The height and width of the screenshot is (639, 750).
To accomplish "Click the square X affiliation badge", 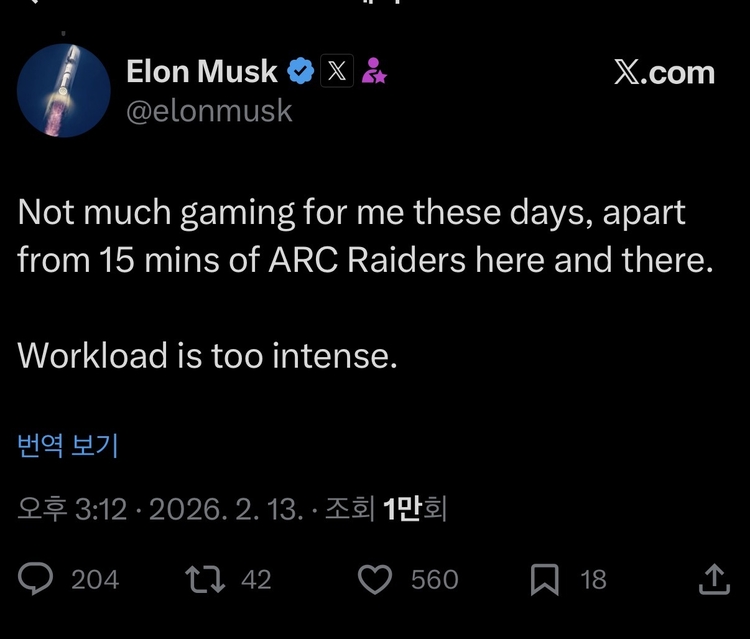I will (337, 72).
